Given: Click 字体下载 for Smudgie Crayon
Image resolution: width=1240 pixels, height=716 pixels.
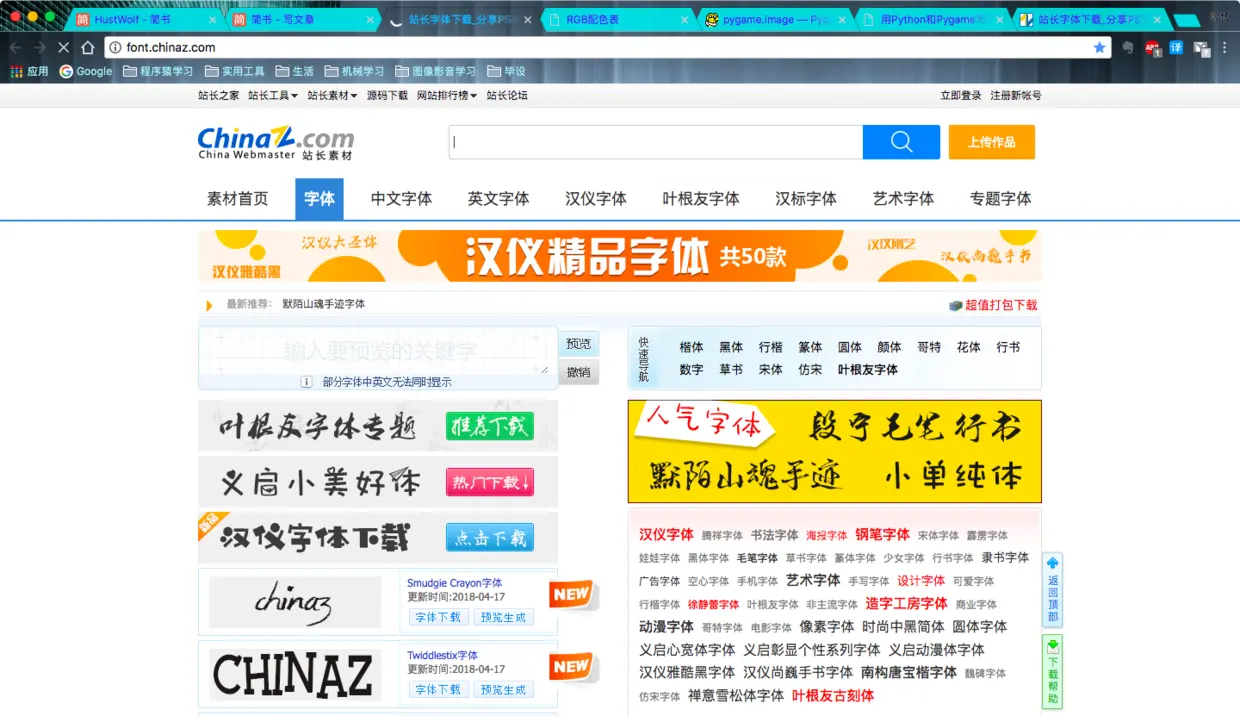Looking at the screenshot, I should click(x=438, y=617).
